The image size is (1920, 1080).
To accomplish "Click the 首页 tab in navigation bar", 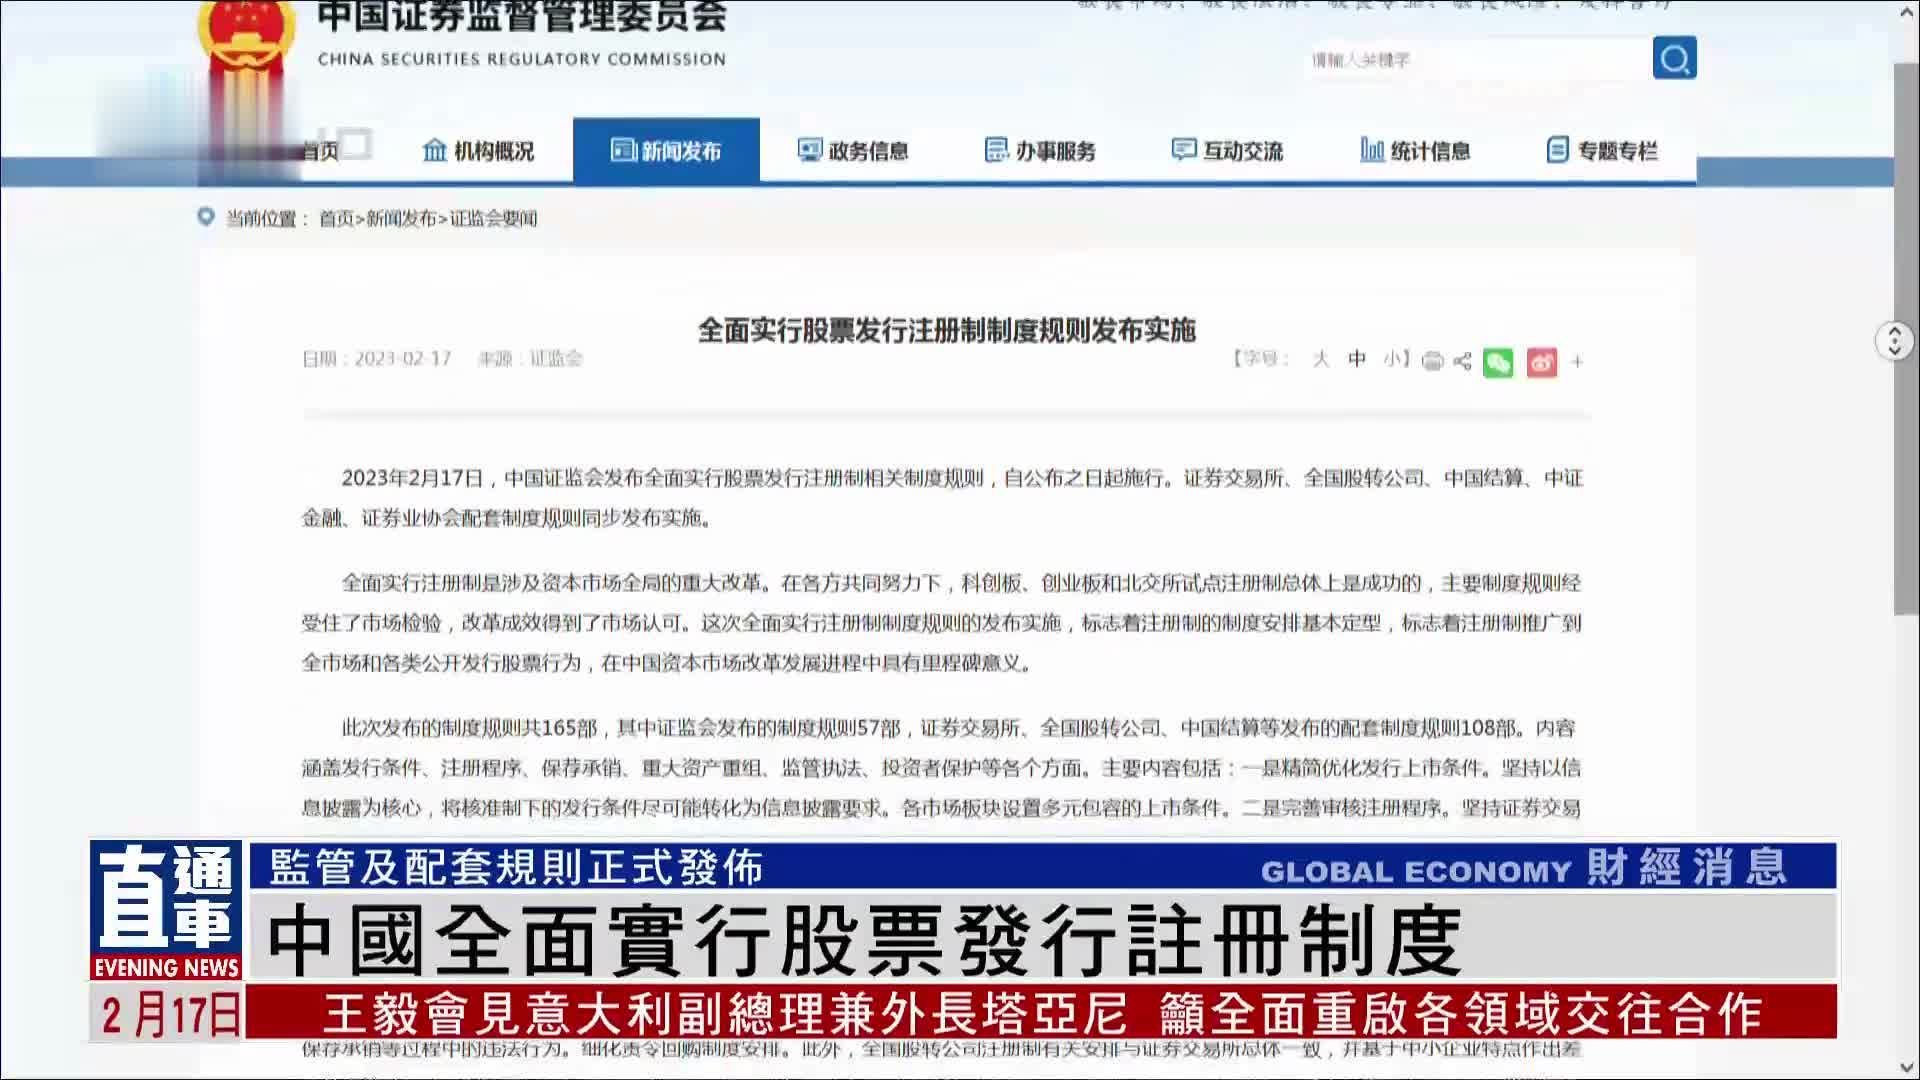I will [320, 151].
